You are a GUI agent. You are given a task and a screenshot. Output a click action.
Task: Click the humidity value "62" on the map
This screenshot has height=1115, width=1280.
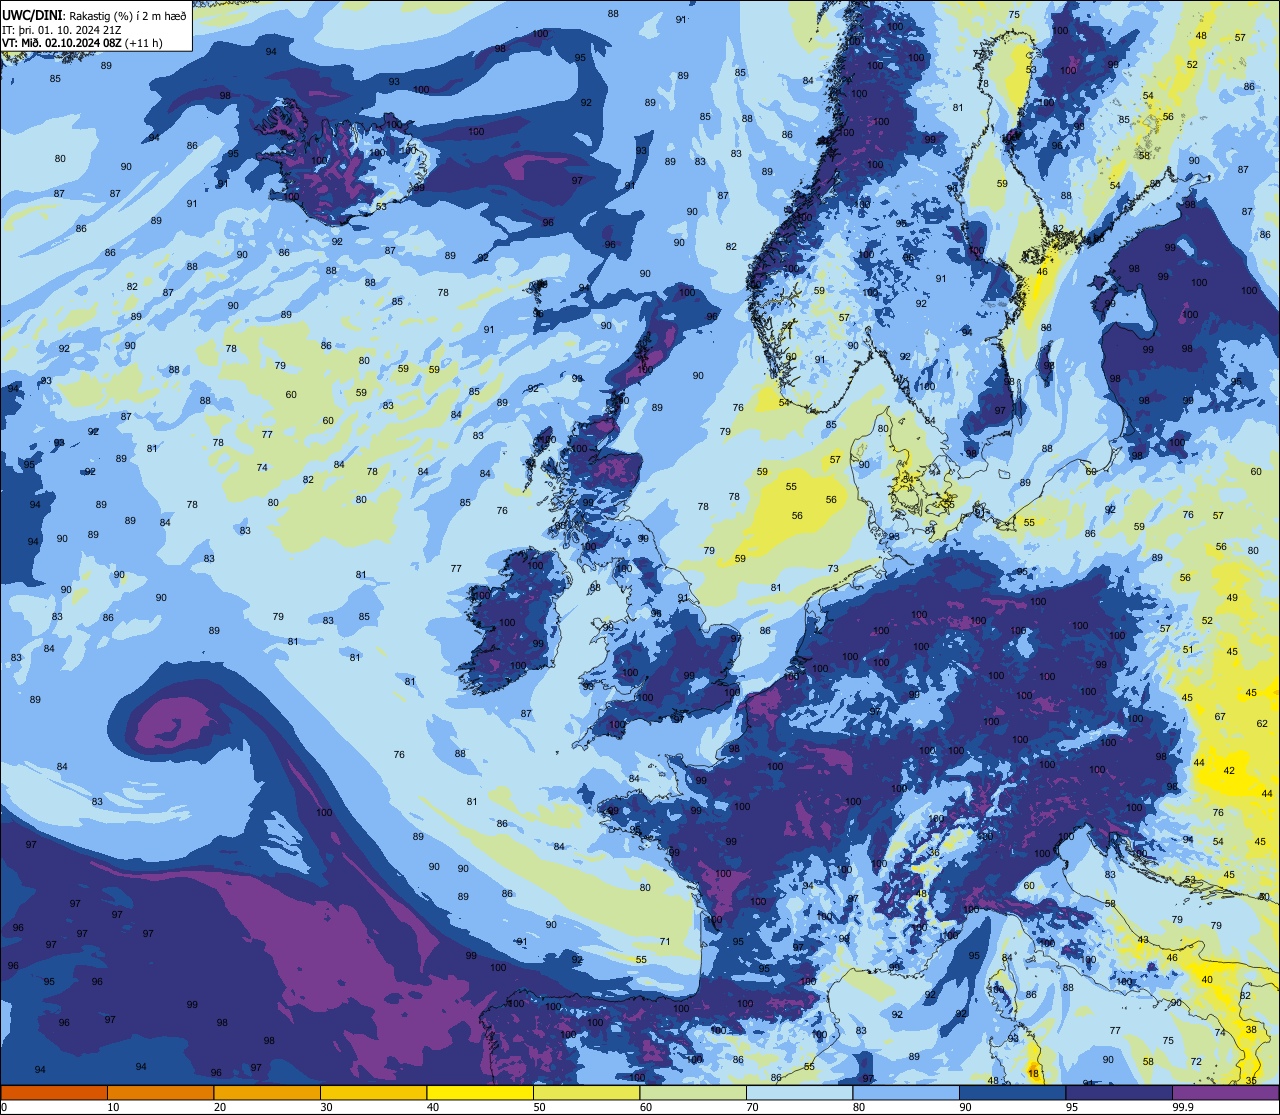pos(1262,723)
